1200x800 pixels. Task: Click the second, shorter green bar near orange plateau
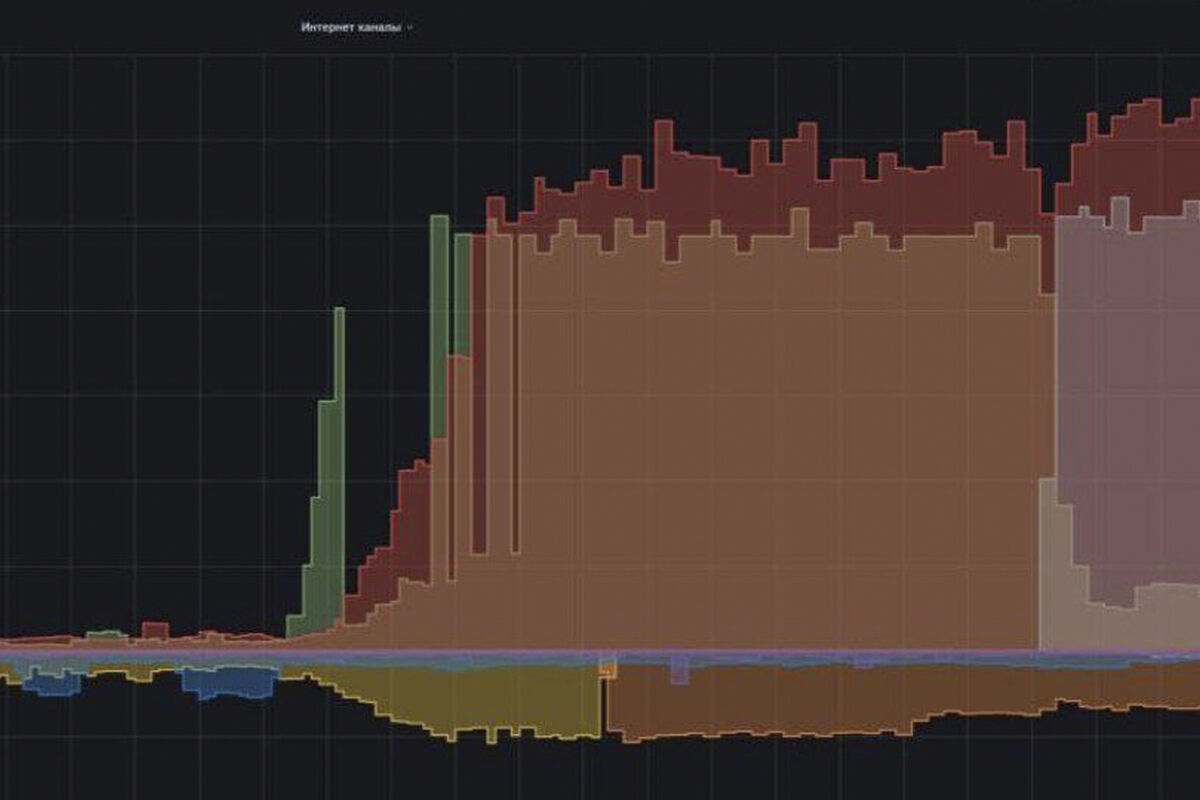click(x=462, y=294)
